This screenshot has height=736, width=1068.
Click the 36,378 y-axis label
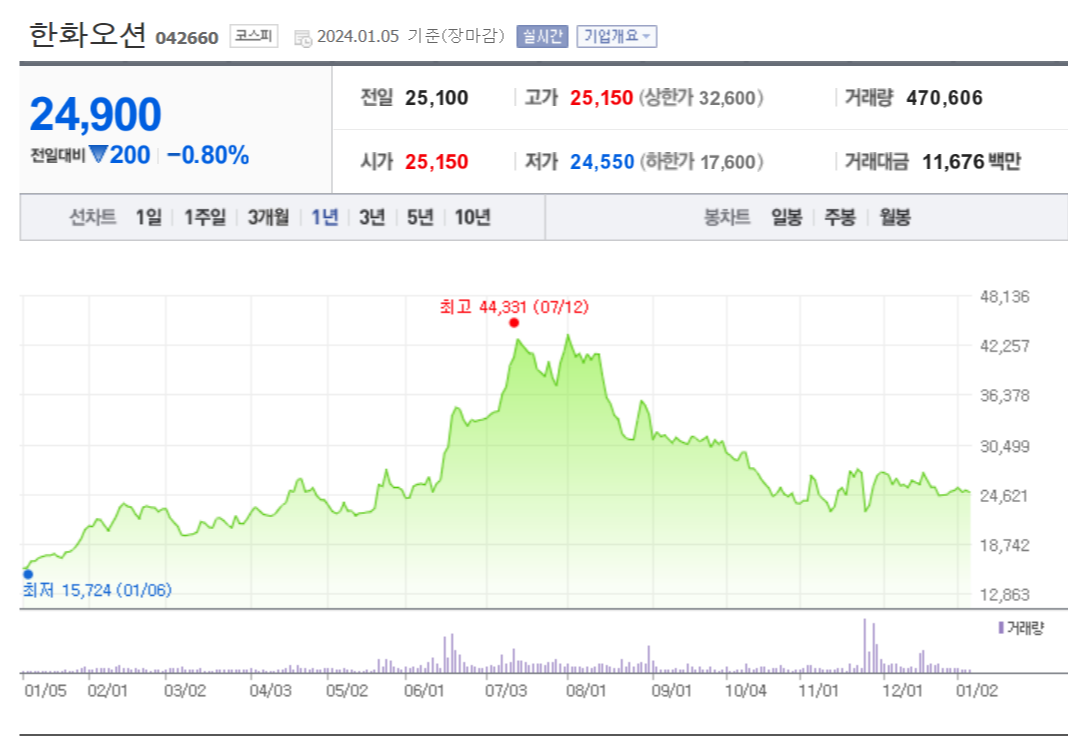click(1005, 396)
